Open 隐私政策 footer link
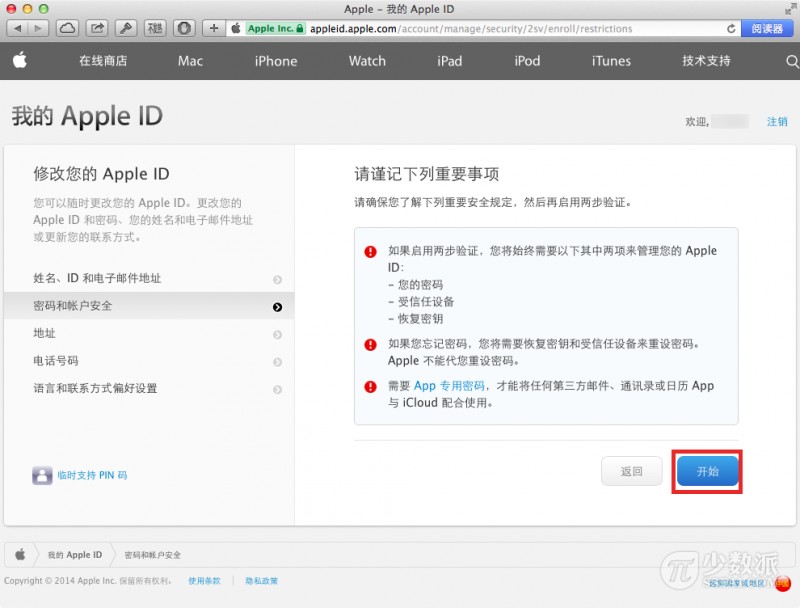Viewport: 800px width, 608px height. tap(261, 581)
